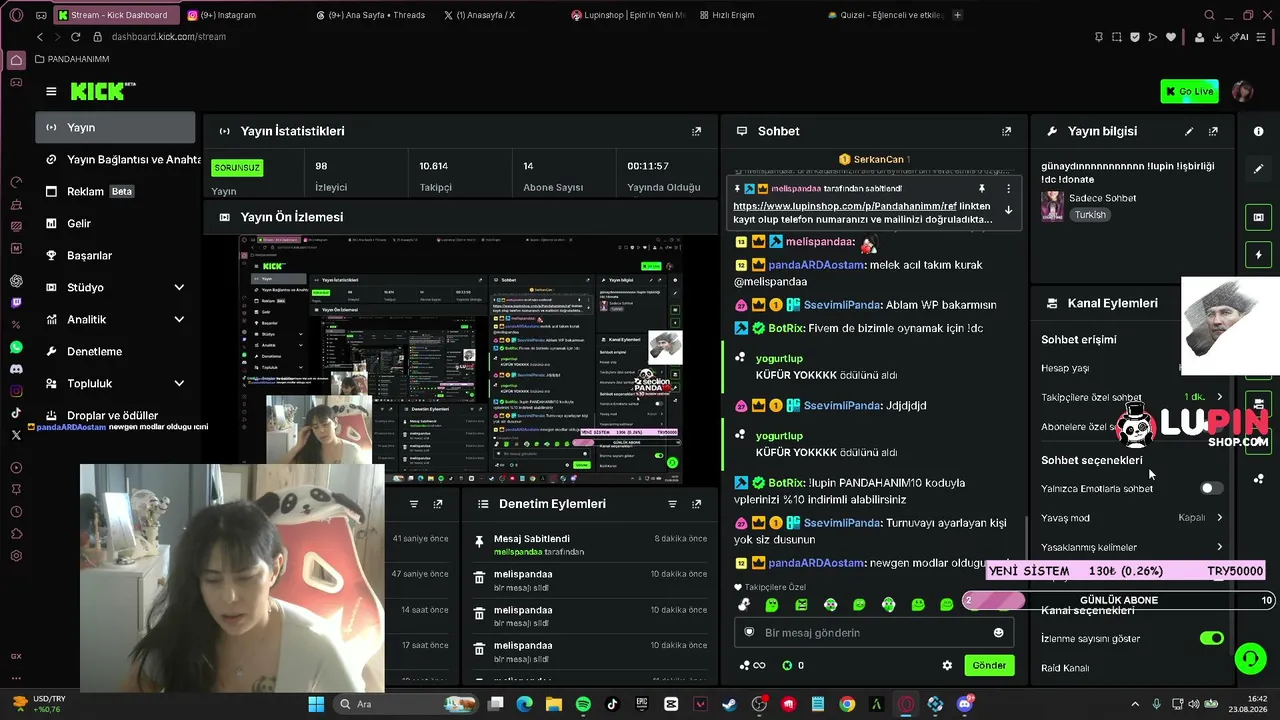
Task: Open TikTok in the browser sidebar
Action: 16,413
